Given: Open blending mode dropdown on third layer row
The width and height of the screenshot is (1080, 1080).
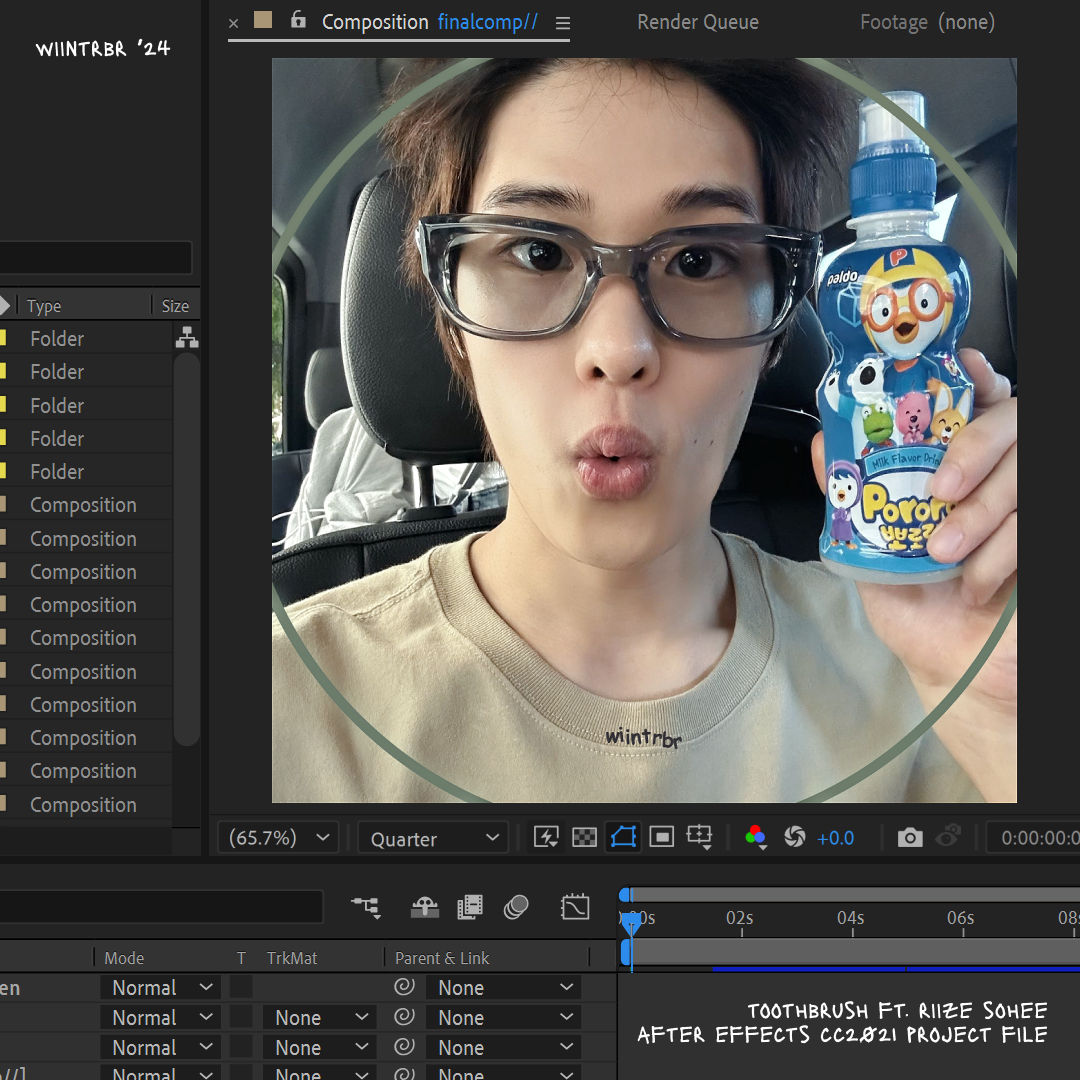Looking at the screenshot, I should click(x=161, y=1048).
